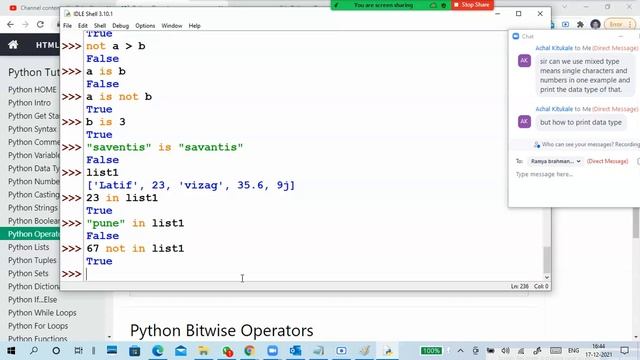Click the home icon on the tutorial site
This screenshot has height=360, width=640.
(13, 44)
